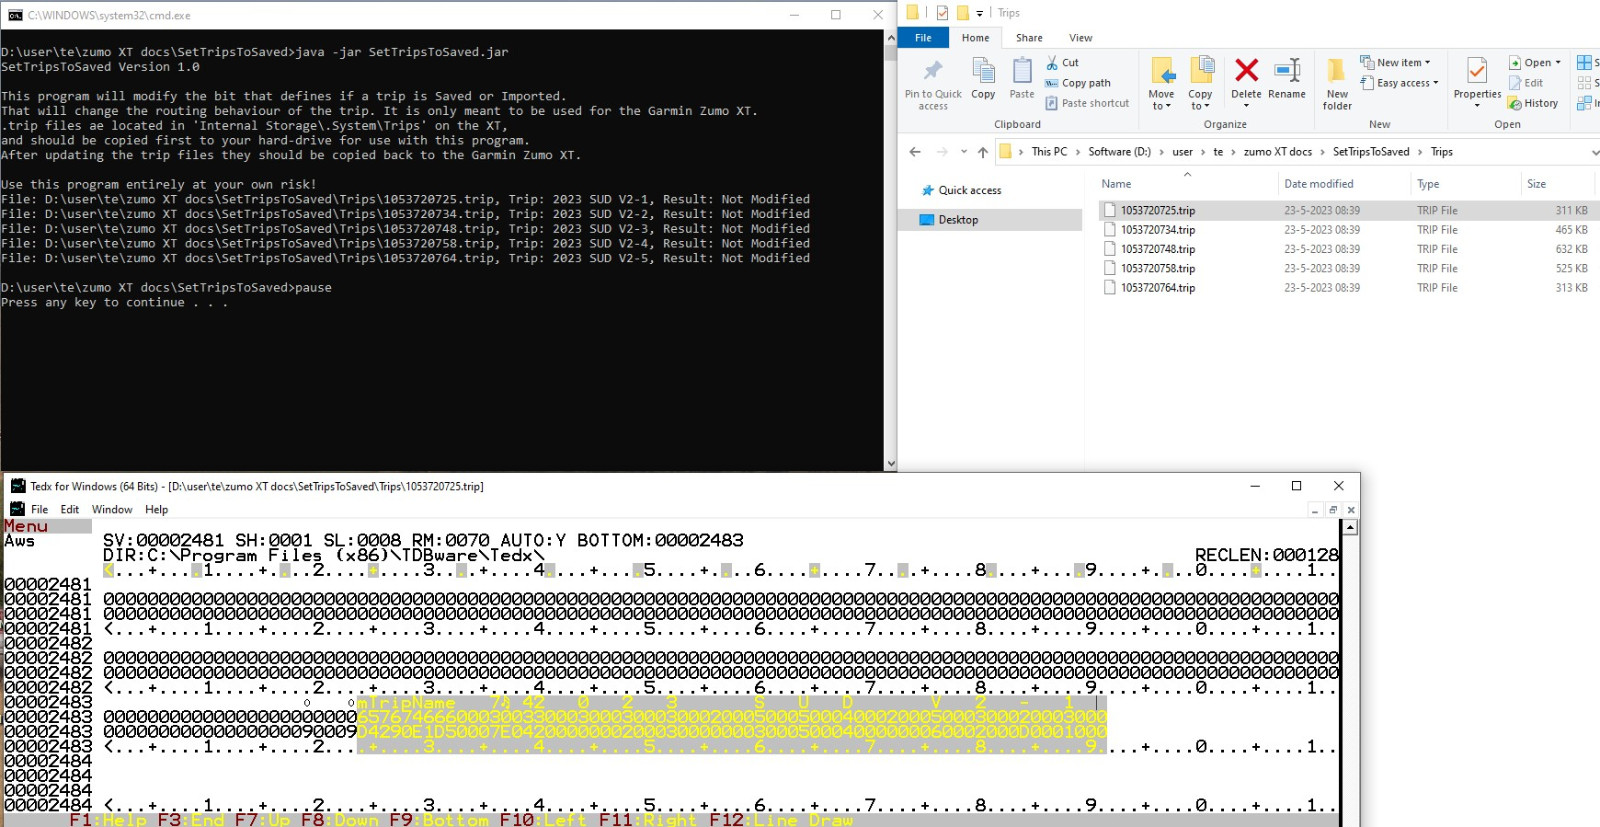Switch to the View ribbon tab

click(x=1081, y=38)
